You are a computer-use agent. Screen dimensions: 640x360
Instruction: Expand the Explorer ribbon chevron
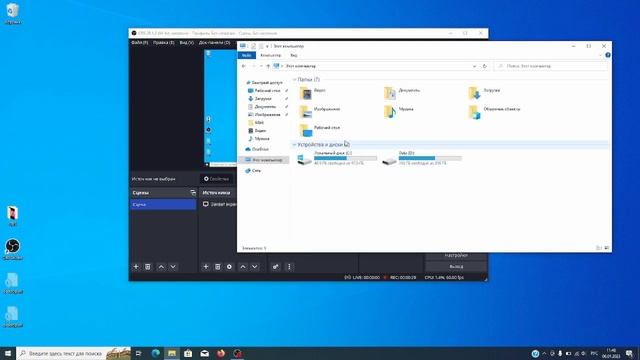point(600,55)
